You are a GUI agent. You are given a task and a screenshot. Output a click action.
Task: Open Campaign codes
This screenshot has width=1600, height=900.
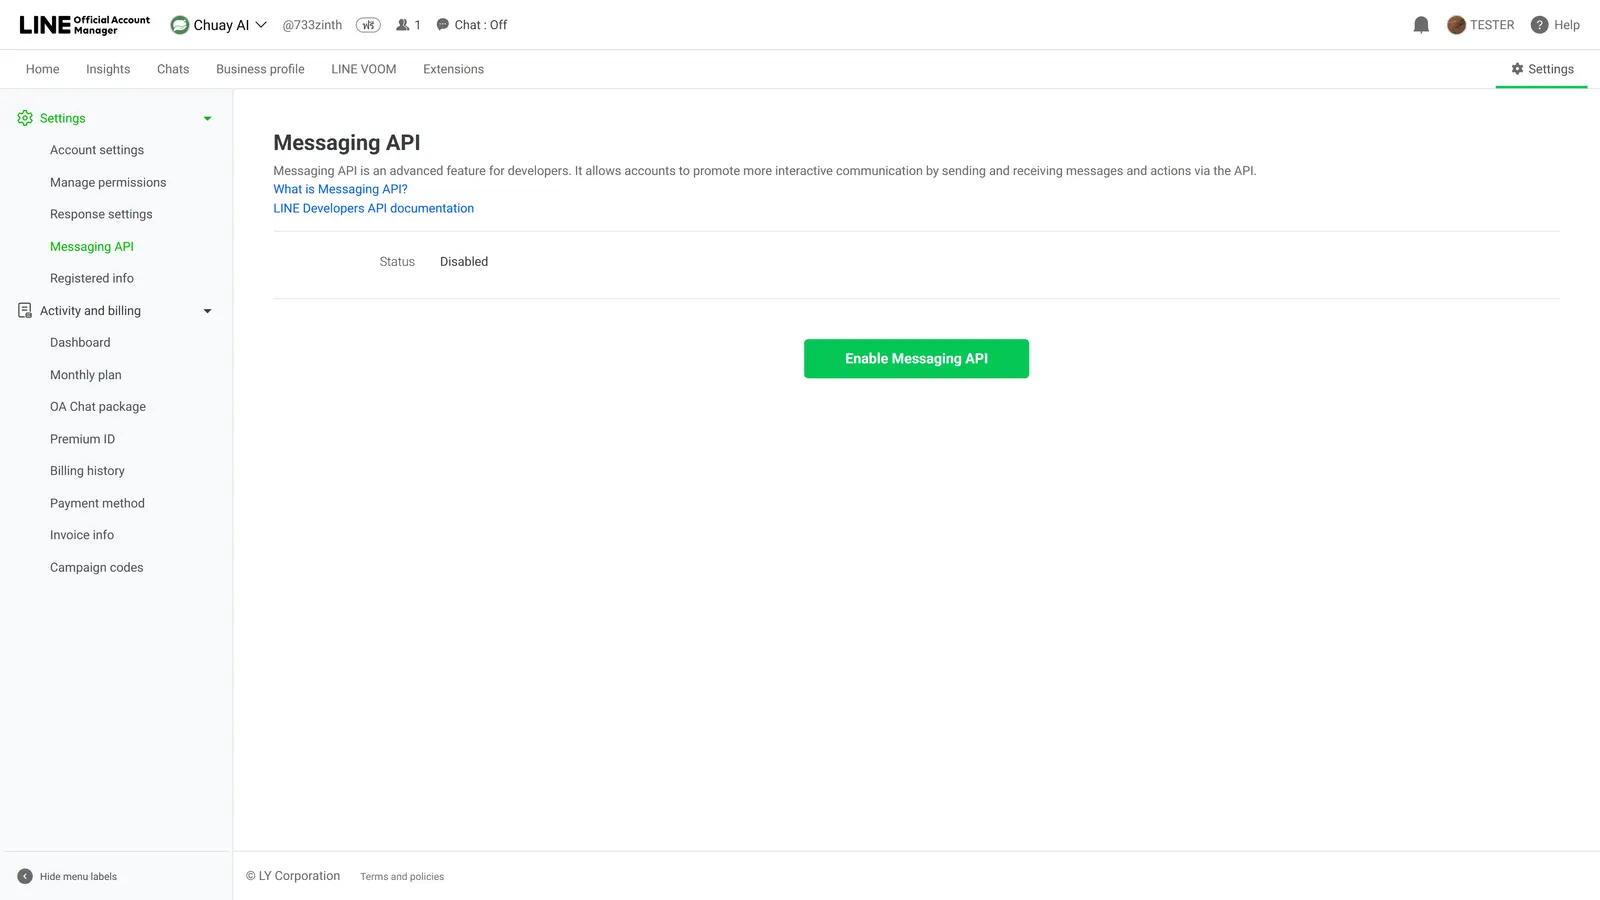pyautogui.click(x=97, y=567)
